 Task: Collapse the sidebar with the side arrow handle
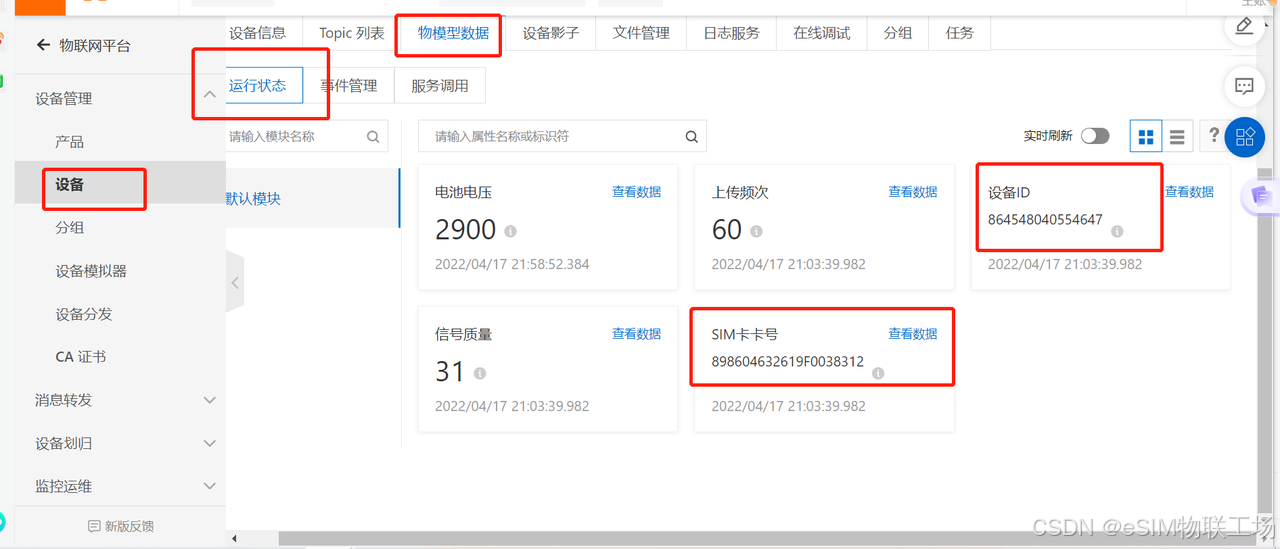[235, 283]
